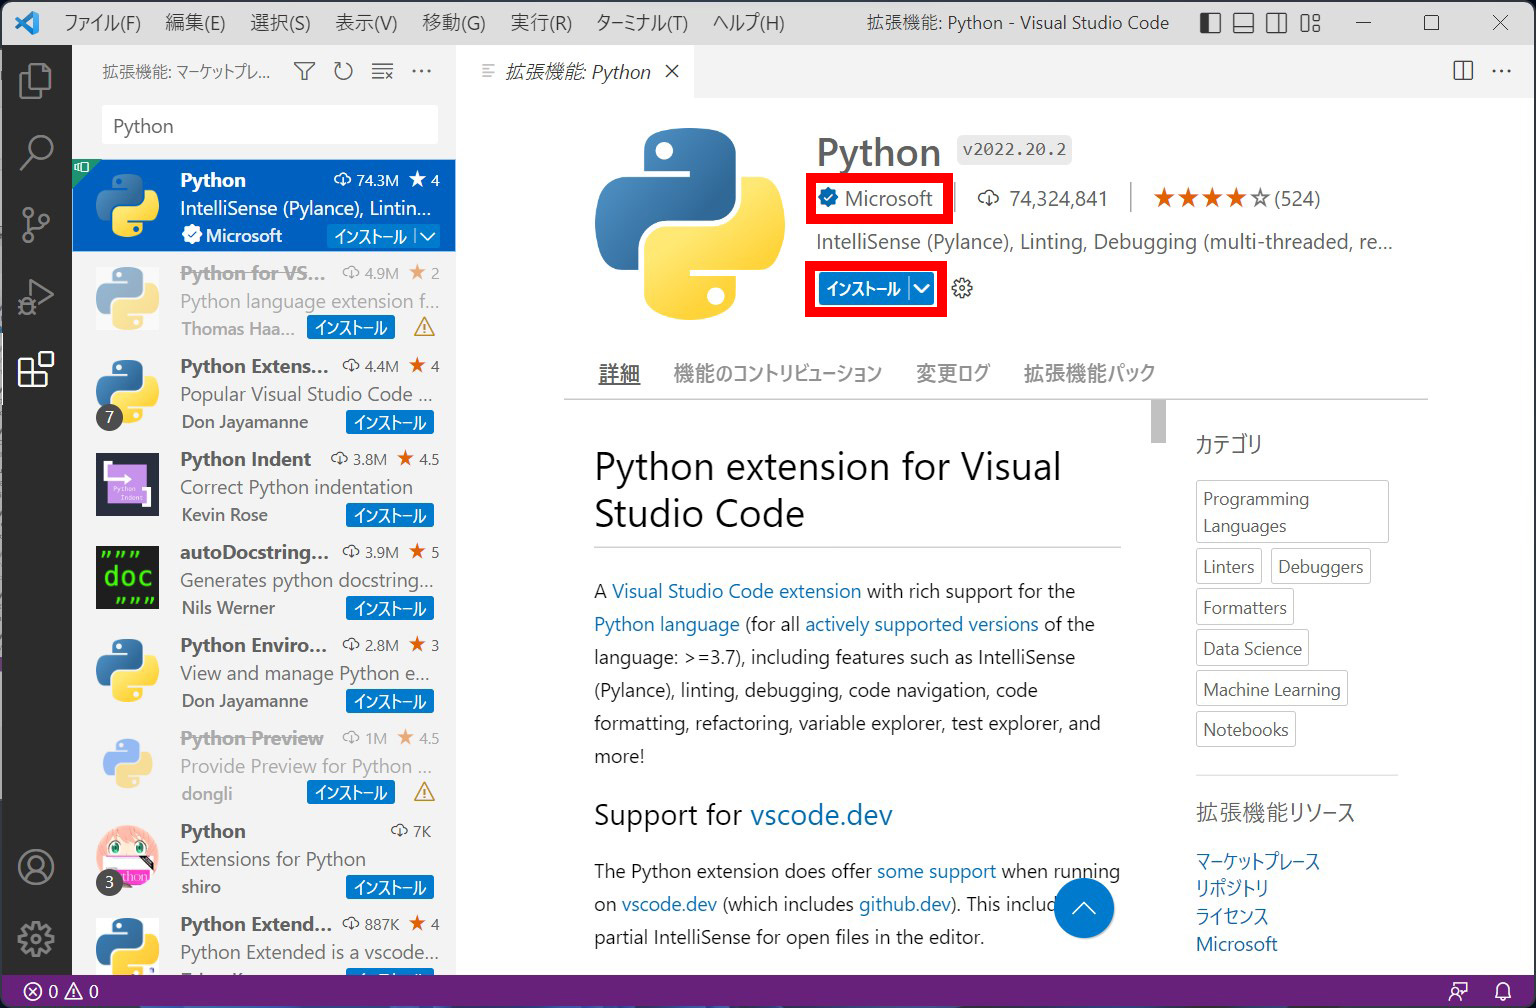The image size is (1536, 1008).
Task: Open the extensions view more actions menu
Action: pyautogui.click(x=421, y=71)
